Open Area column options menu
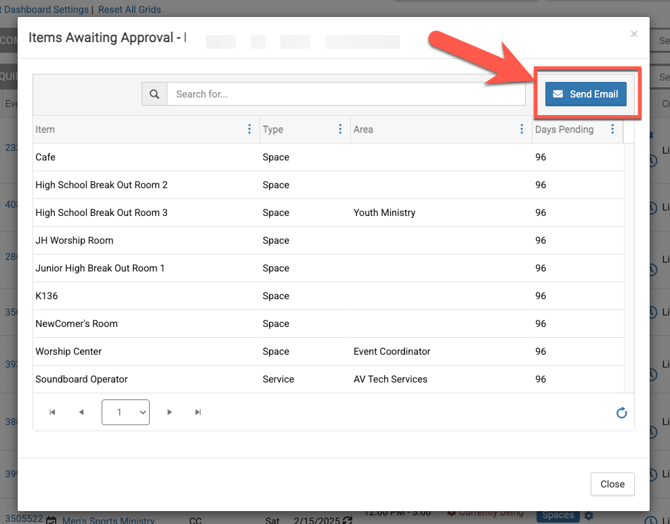 (x=521, y=129)
